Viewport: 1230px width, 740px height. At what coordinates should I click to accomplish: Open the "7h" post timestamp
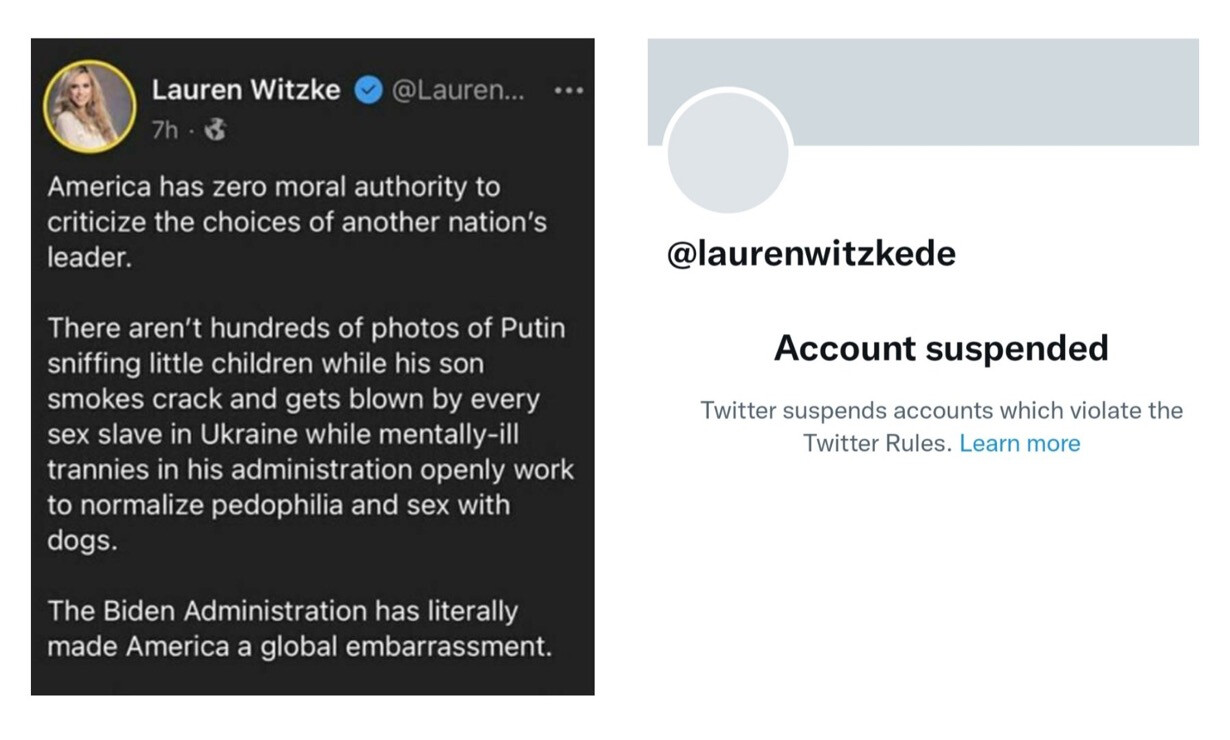point(165,131)
